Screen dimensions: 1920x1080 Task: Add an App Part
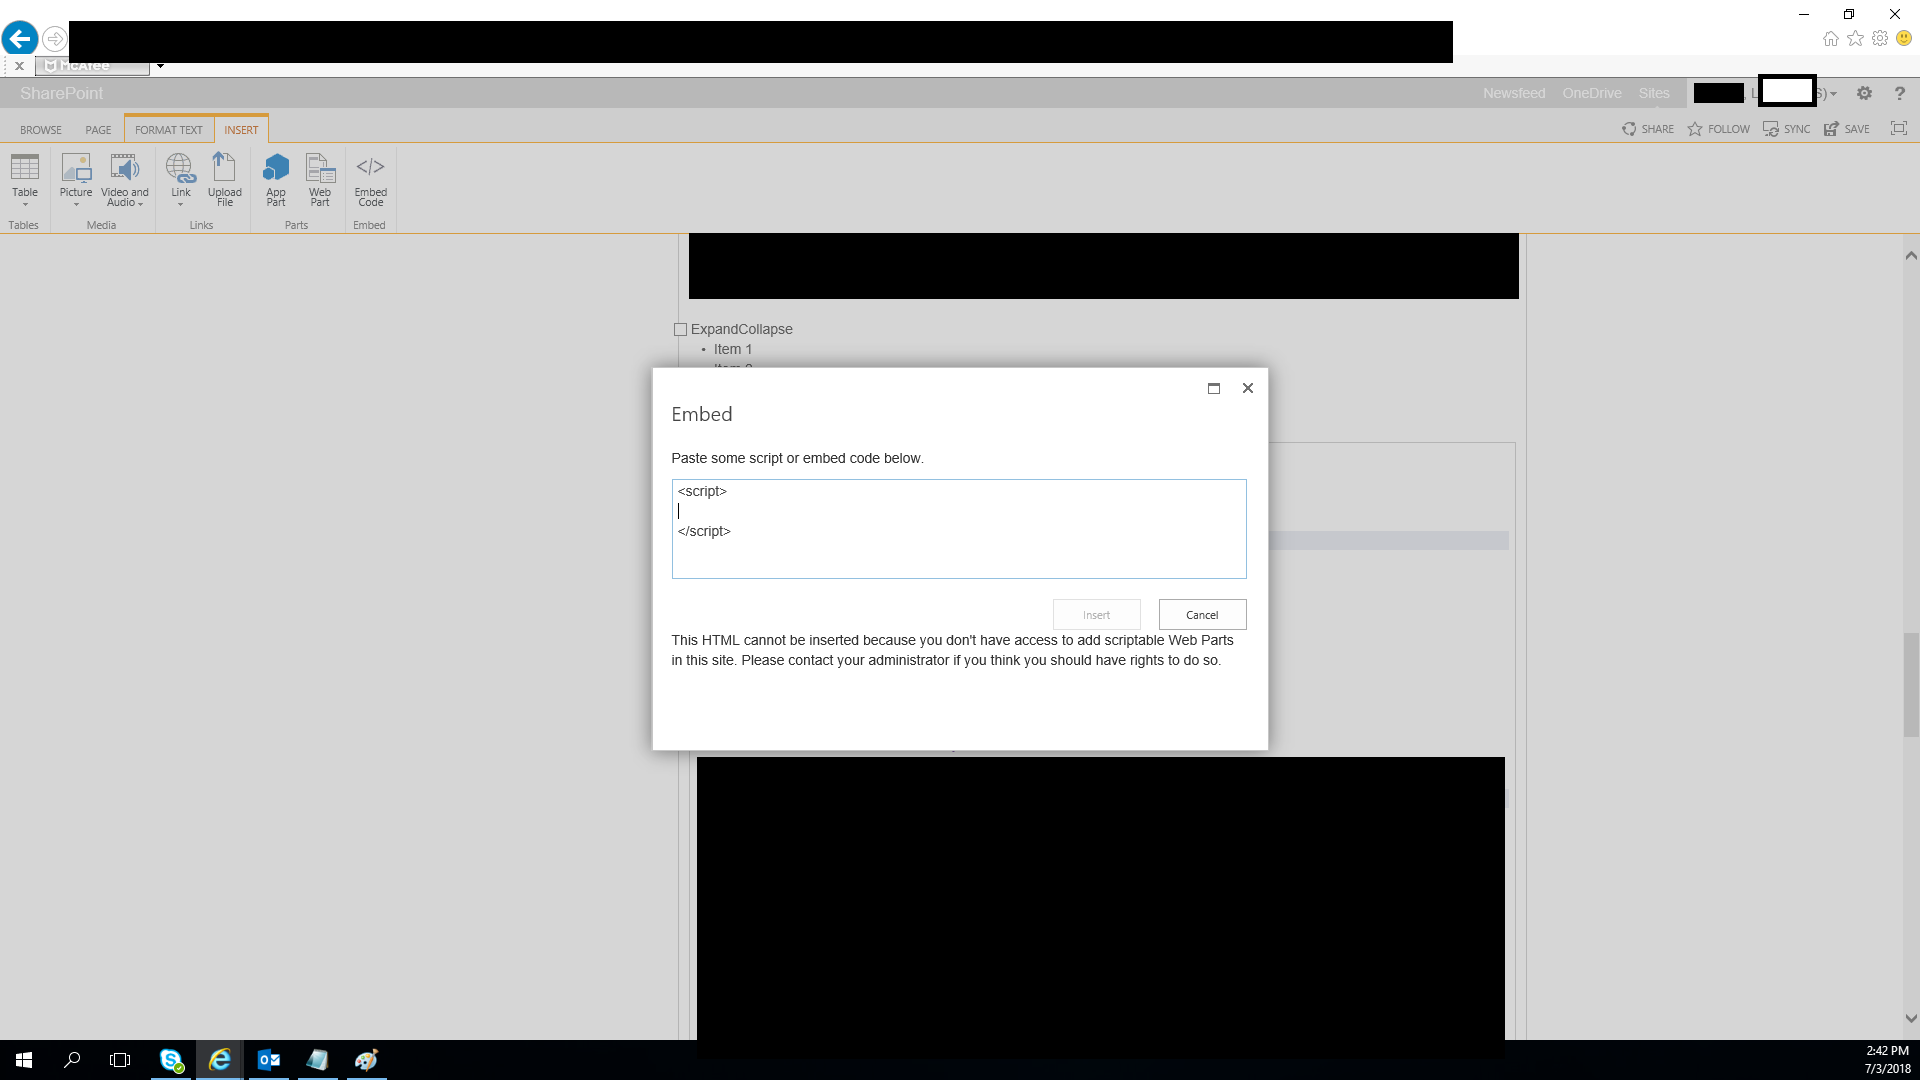276,179
